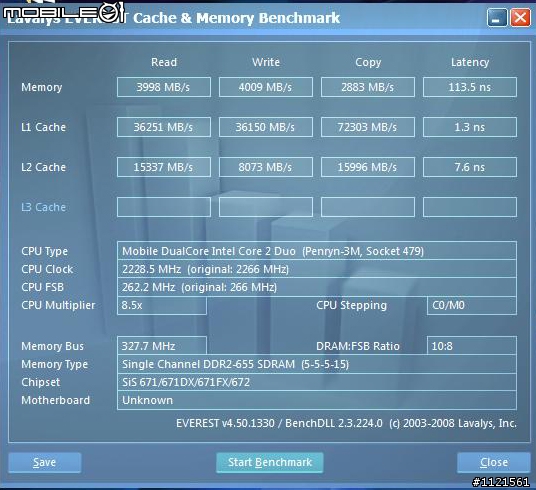Viewport: 536px width, 490px height.
Task: Click the CPU FSB label
Action: click(42, 287)
